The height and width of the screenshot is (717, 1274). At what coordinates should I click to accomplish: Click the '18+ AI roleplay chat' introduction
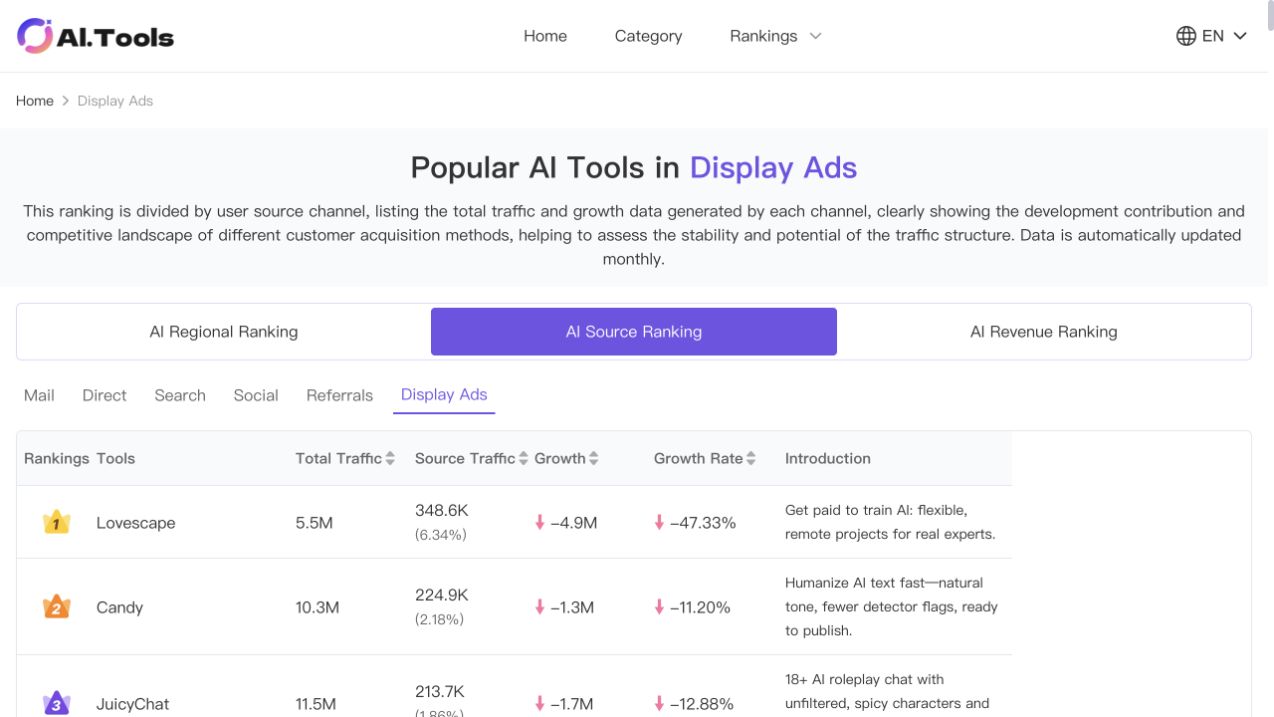click(x=887, y=692)
